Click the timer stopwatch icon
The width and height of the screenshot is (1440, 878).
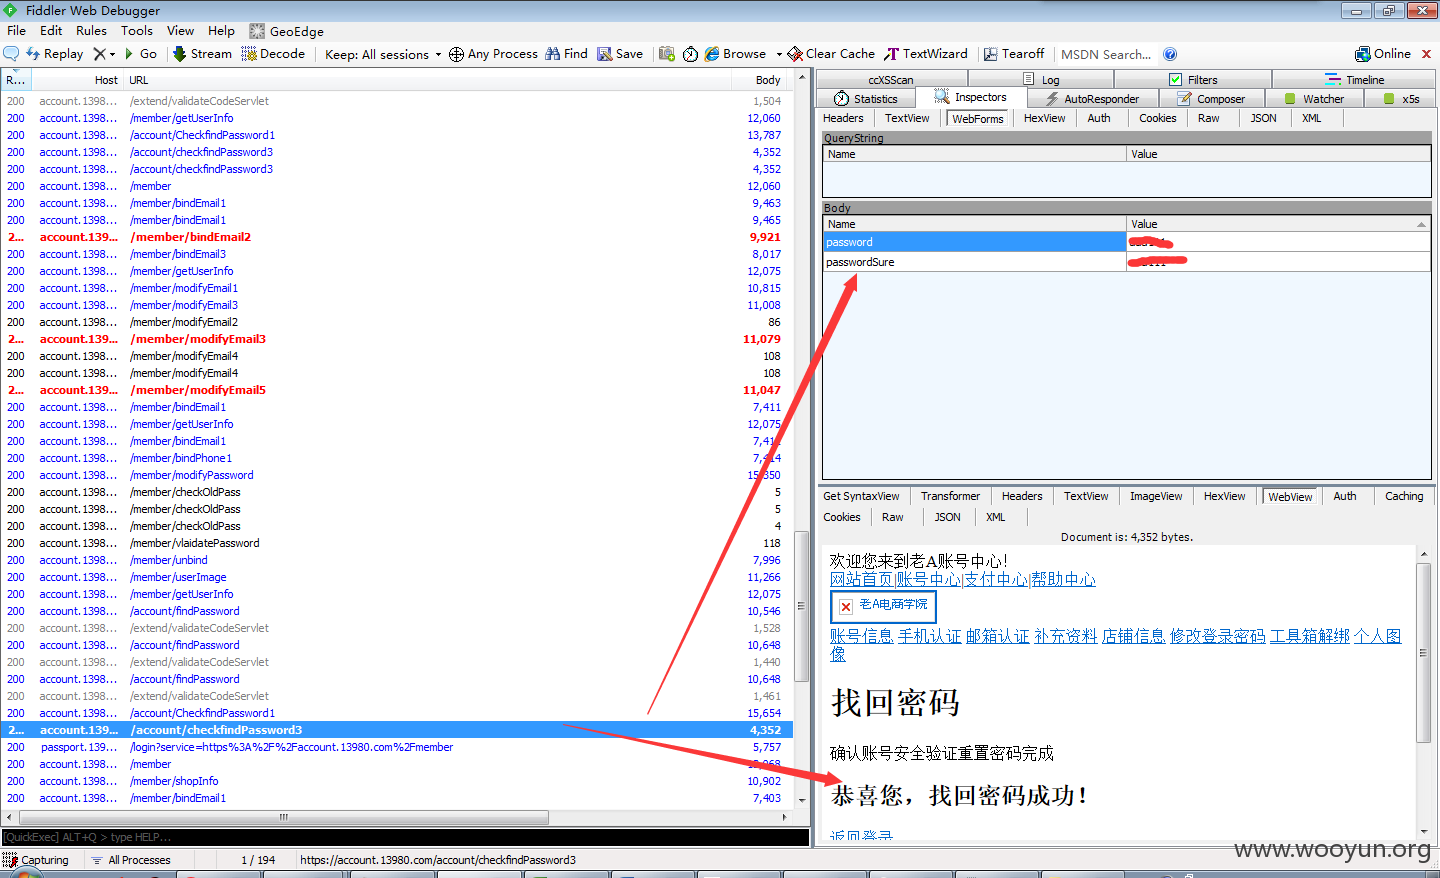690,54
